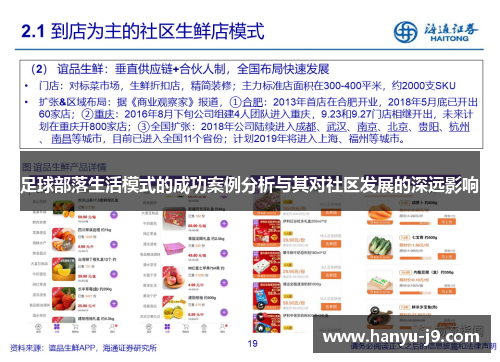Click the Haitong Securities logo
Image resolution: width=500 pixels, height=362 pixels.
(x=436, y=32)
